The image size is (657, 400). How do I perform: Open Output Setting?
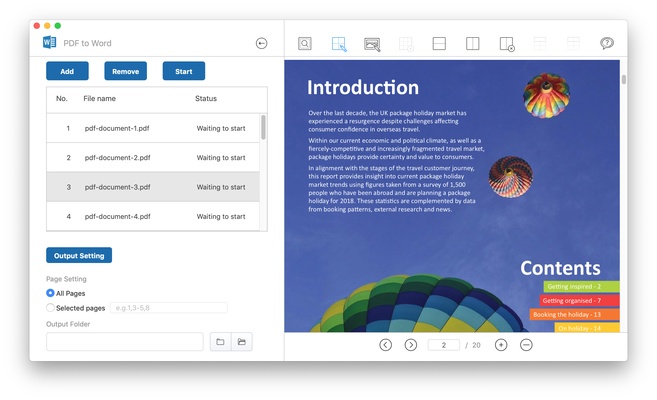pos(79,255)
